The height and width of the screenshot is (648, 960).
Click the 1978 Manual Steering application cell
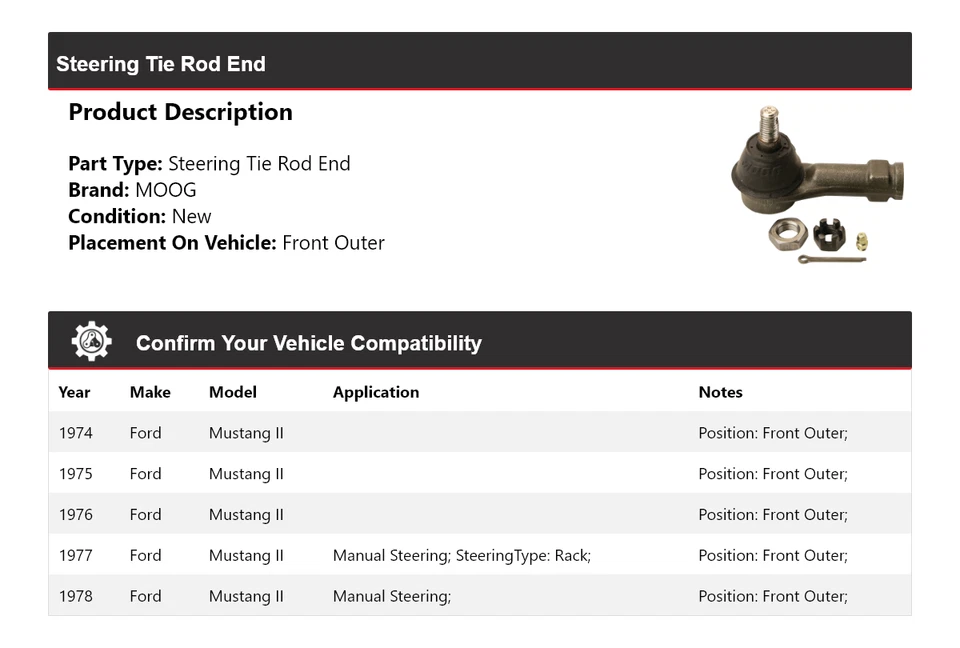click(x=391, y=597)
